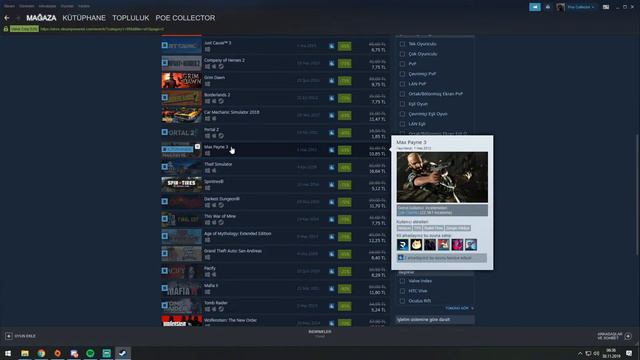The width and height of the screenshot is (640, 360).
Task: Toggle the LAN PvP checkbox
Action: click(x=402, y=84)
